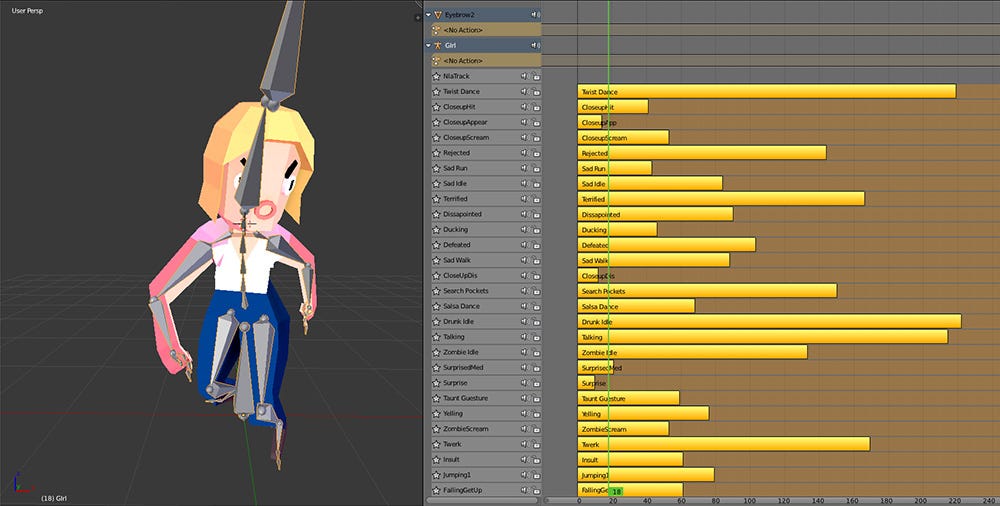Solo the Defeated track star icon
The width and height of the screenshot is (1000, 506).
coord(436,244)
